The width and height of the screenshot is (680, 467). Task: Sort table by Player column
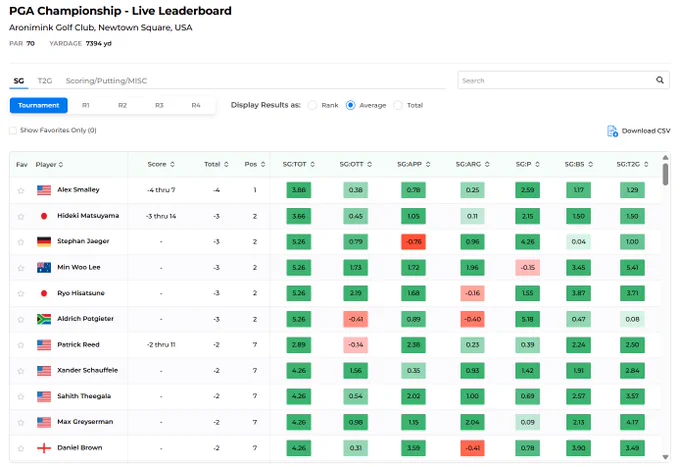49,164
